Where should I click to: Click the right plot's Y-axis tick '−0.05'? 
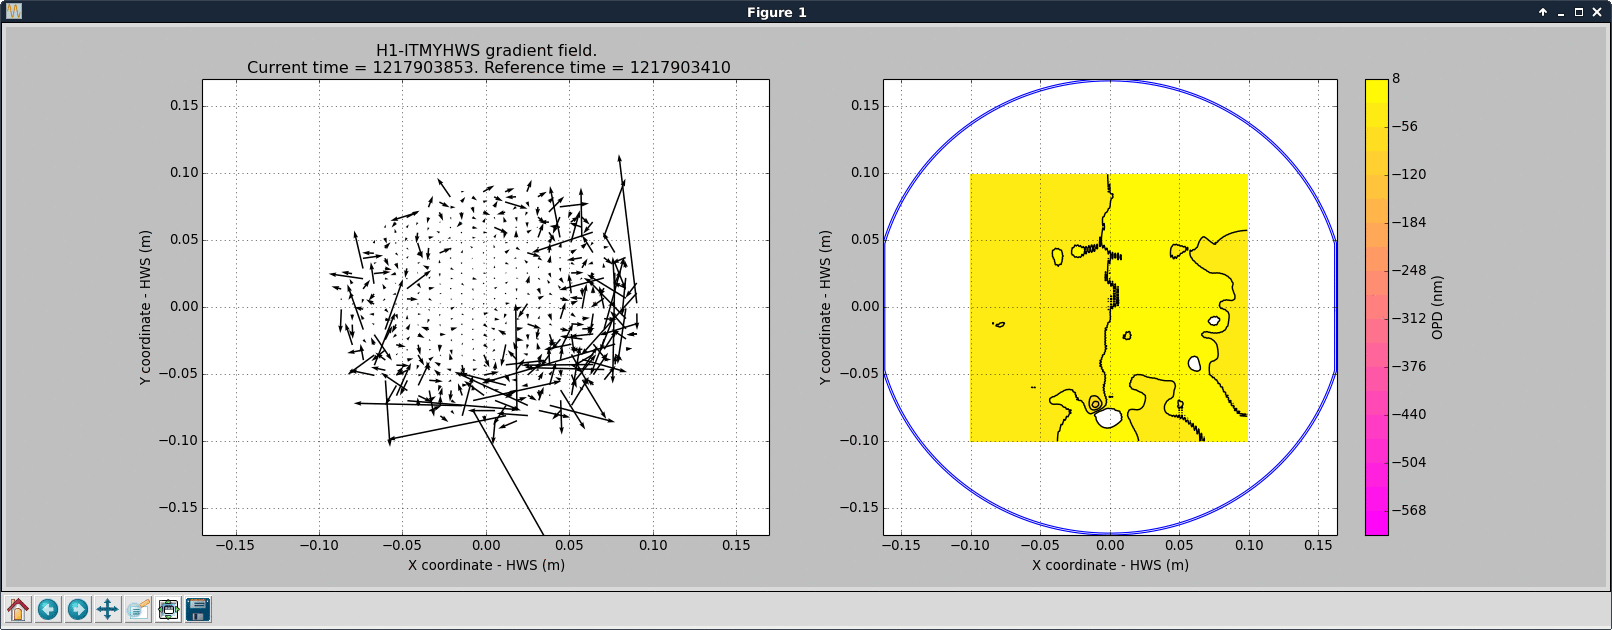(x=859, y=373)
